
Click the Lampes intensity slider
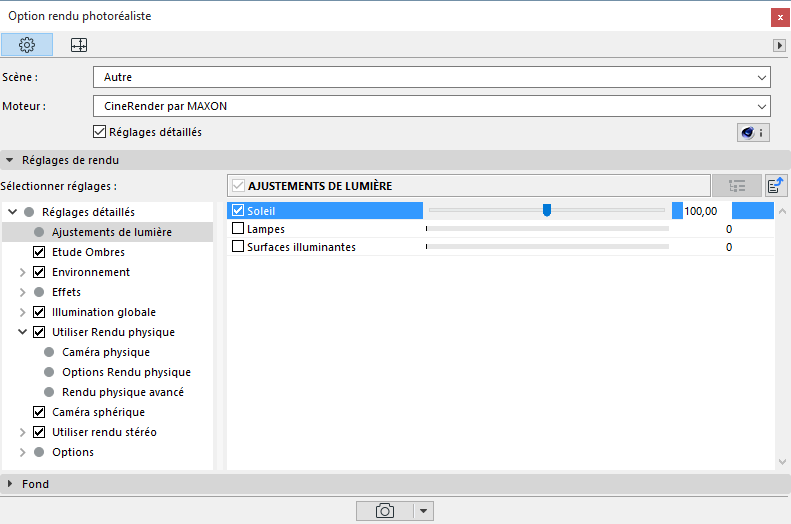[x=547, y=228]
